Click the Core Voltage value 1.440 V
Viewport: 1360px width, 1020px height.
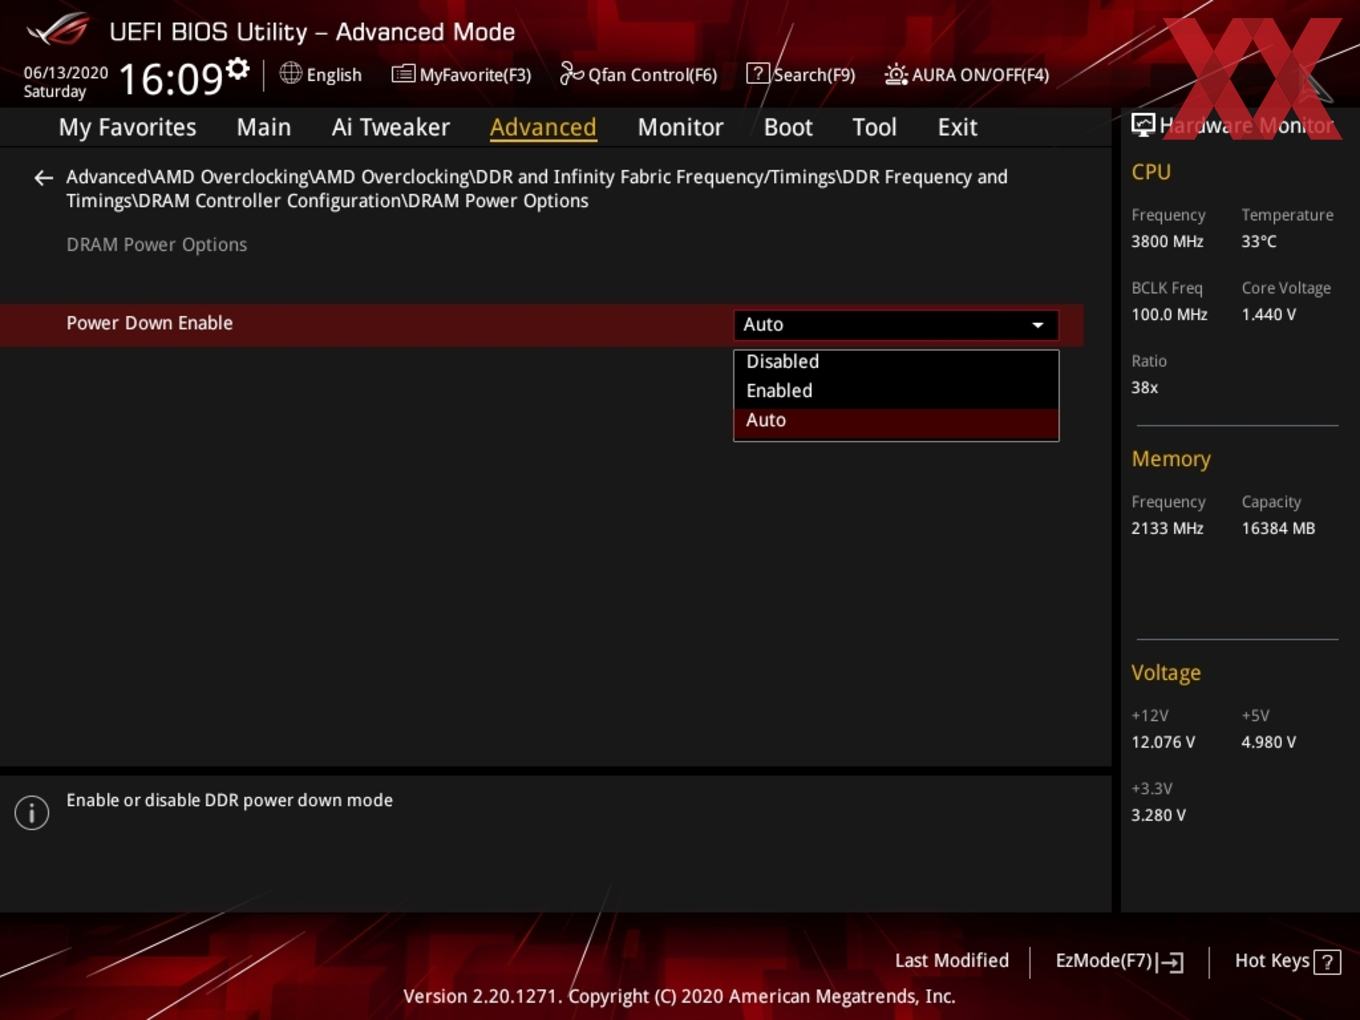(x=1269, y=314)
